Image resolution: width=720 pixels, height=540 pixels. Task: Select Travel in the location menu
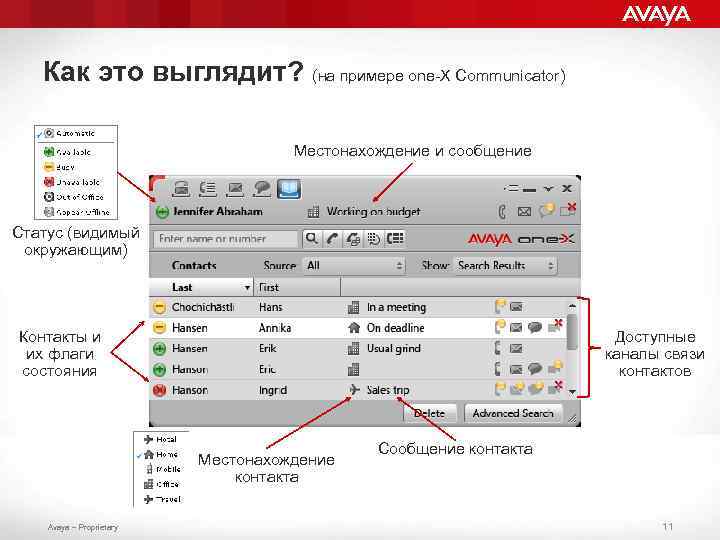(162, 499)
